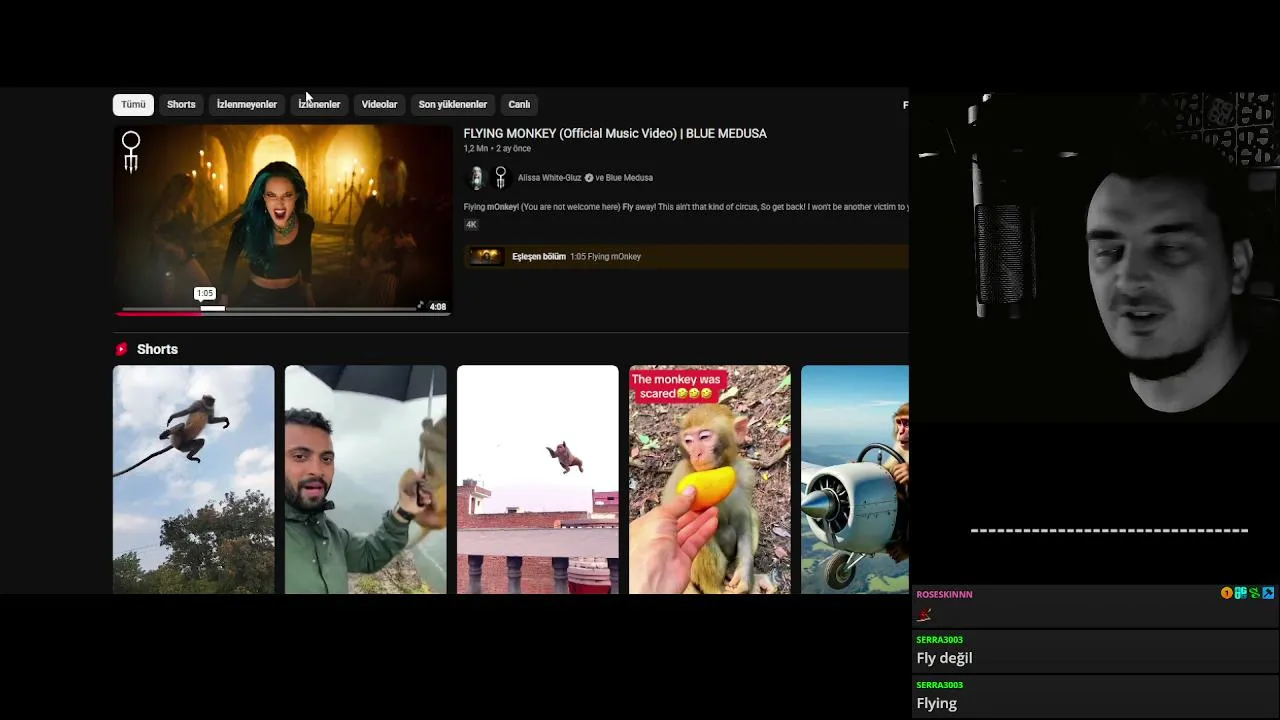Open the Blue Medusa channel link
This screenshot has width=1280, height=720.
pyautogui.click(x=628, y=178)
